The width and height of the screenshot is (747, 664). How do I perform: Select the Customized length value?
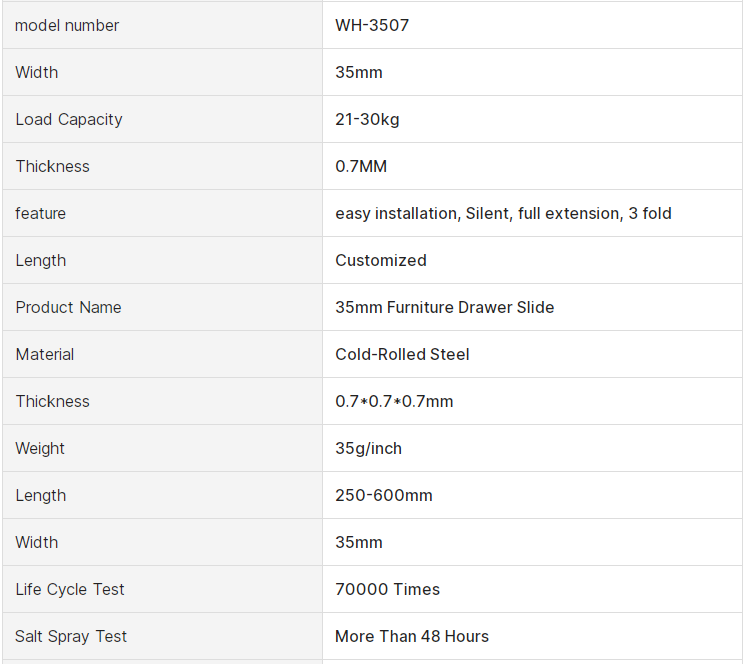(x=381, y=260)
